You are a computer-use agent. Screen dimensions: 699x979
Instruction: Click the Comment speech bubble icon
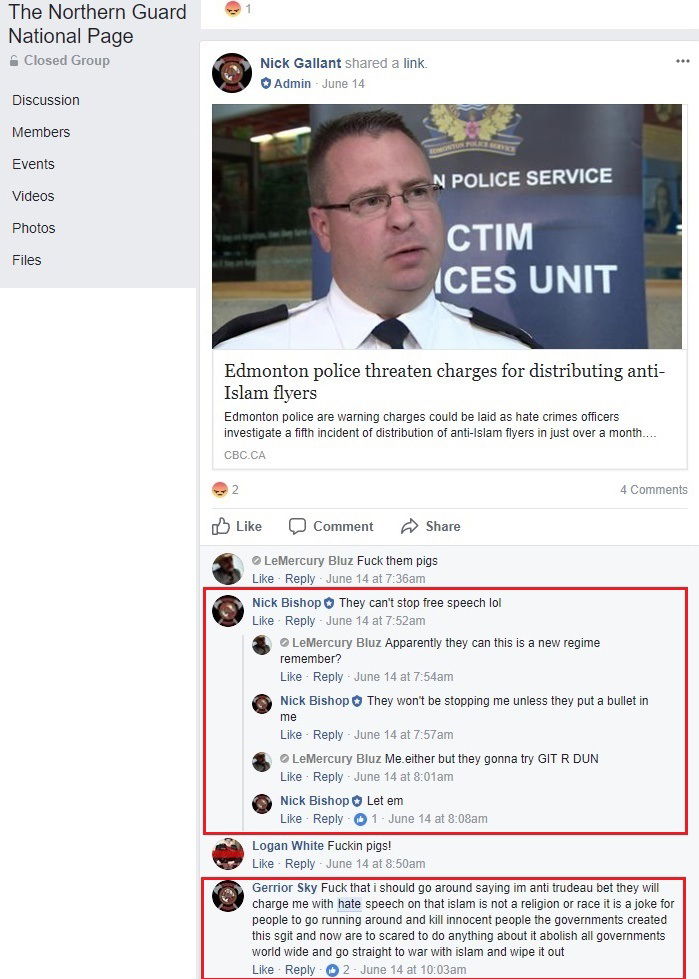[297, 526]
